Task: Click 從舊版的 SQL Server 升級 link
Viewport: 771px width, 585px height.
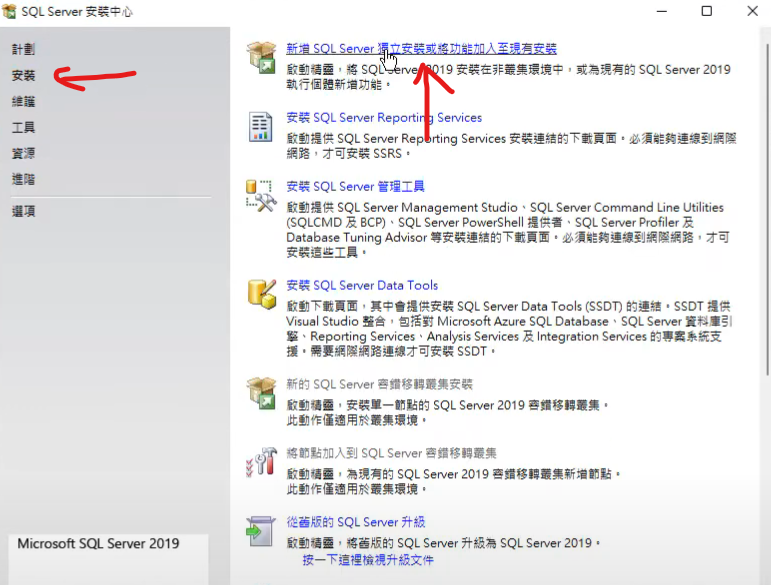Action: tap(356, 522)
